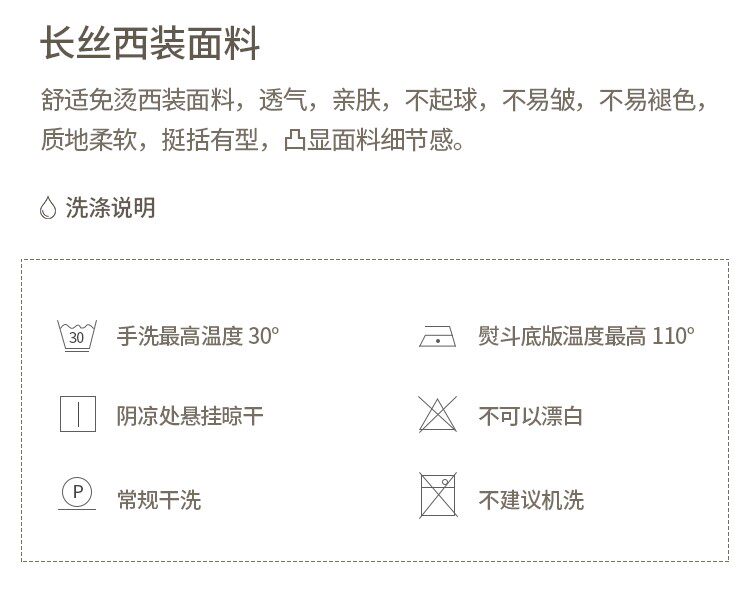
Task: Click the crossed-out bleach triangle icon
Action: [x=437, y=414]
